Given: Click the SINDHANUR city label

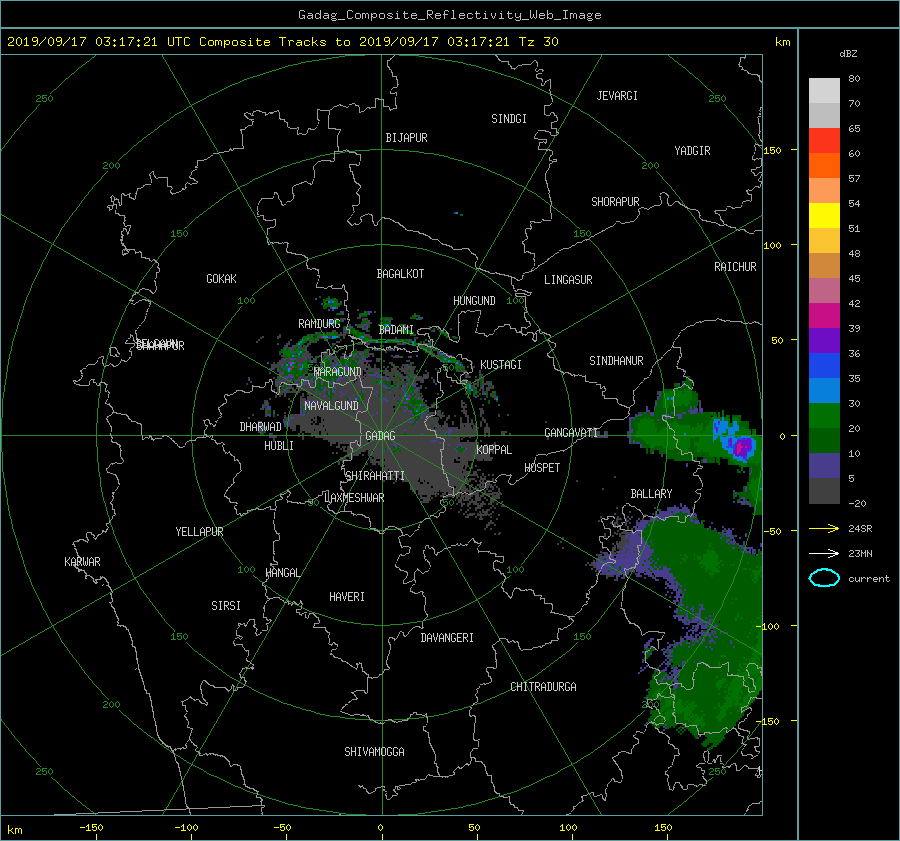Looking at the screenshot, I should (x=616, y=361).
